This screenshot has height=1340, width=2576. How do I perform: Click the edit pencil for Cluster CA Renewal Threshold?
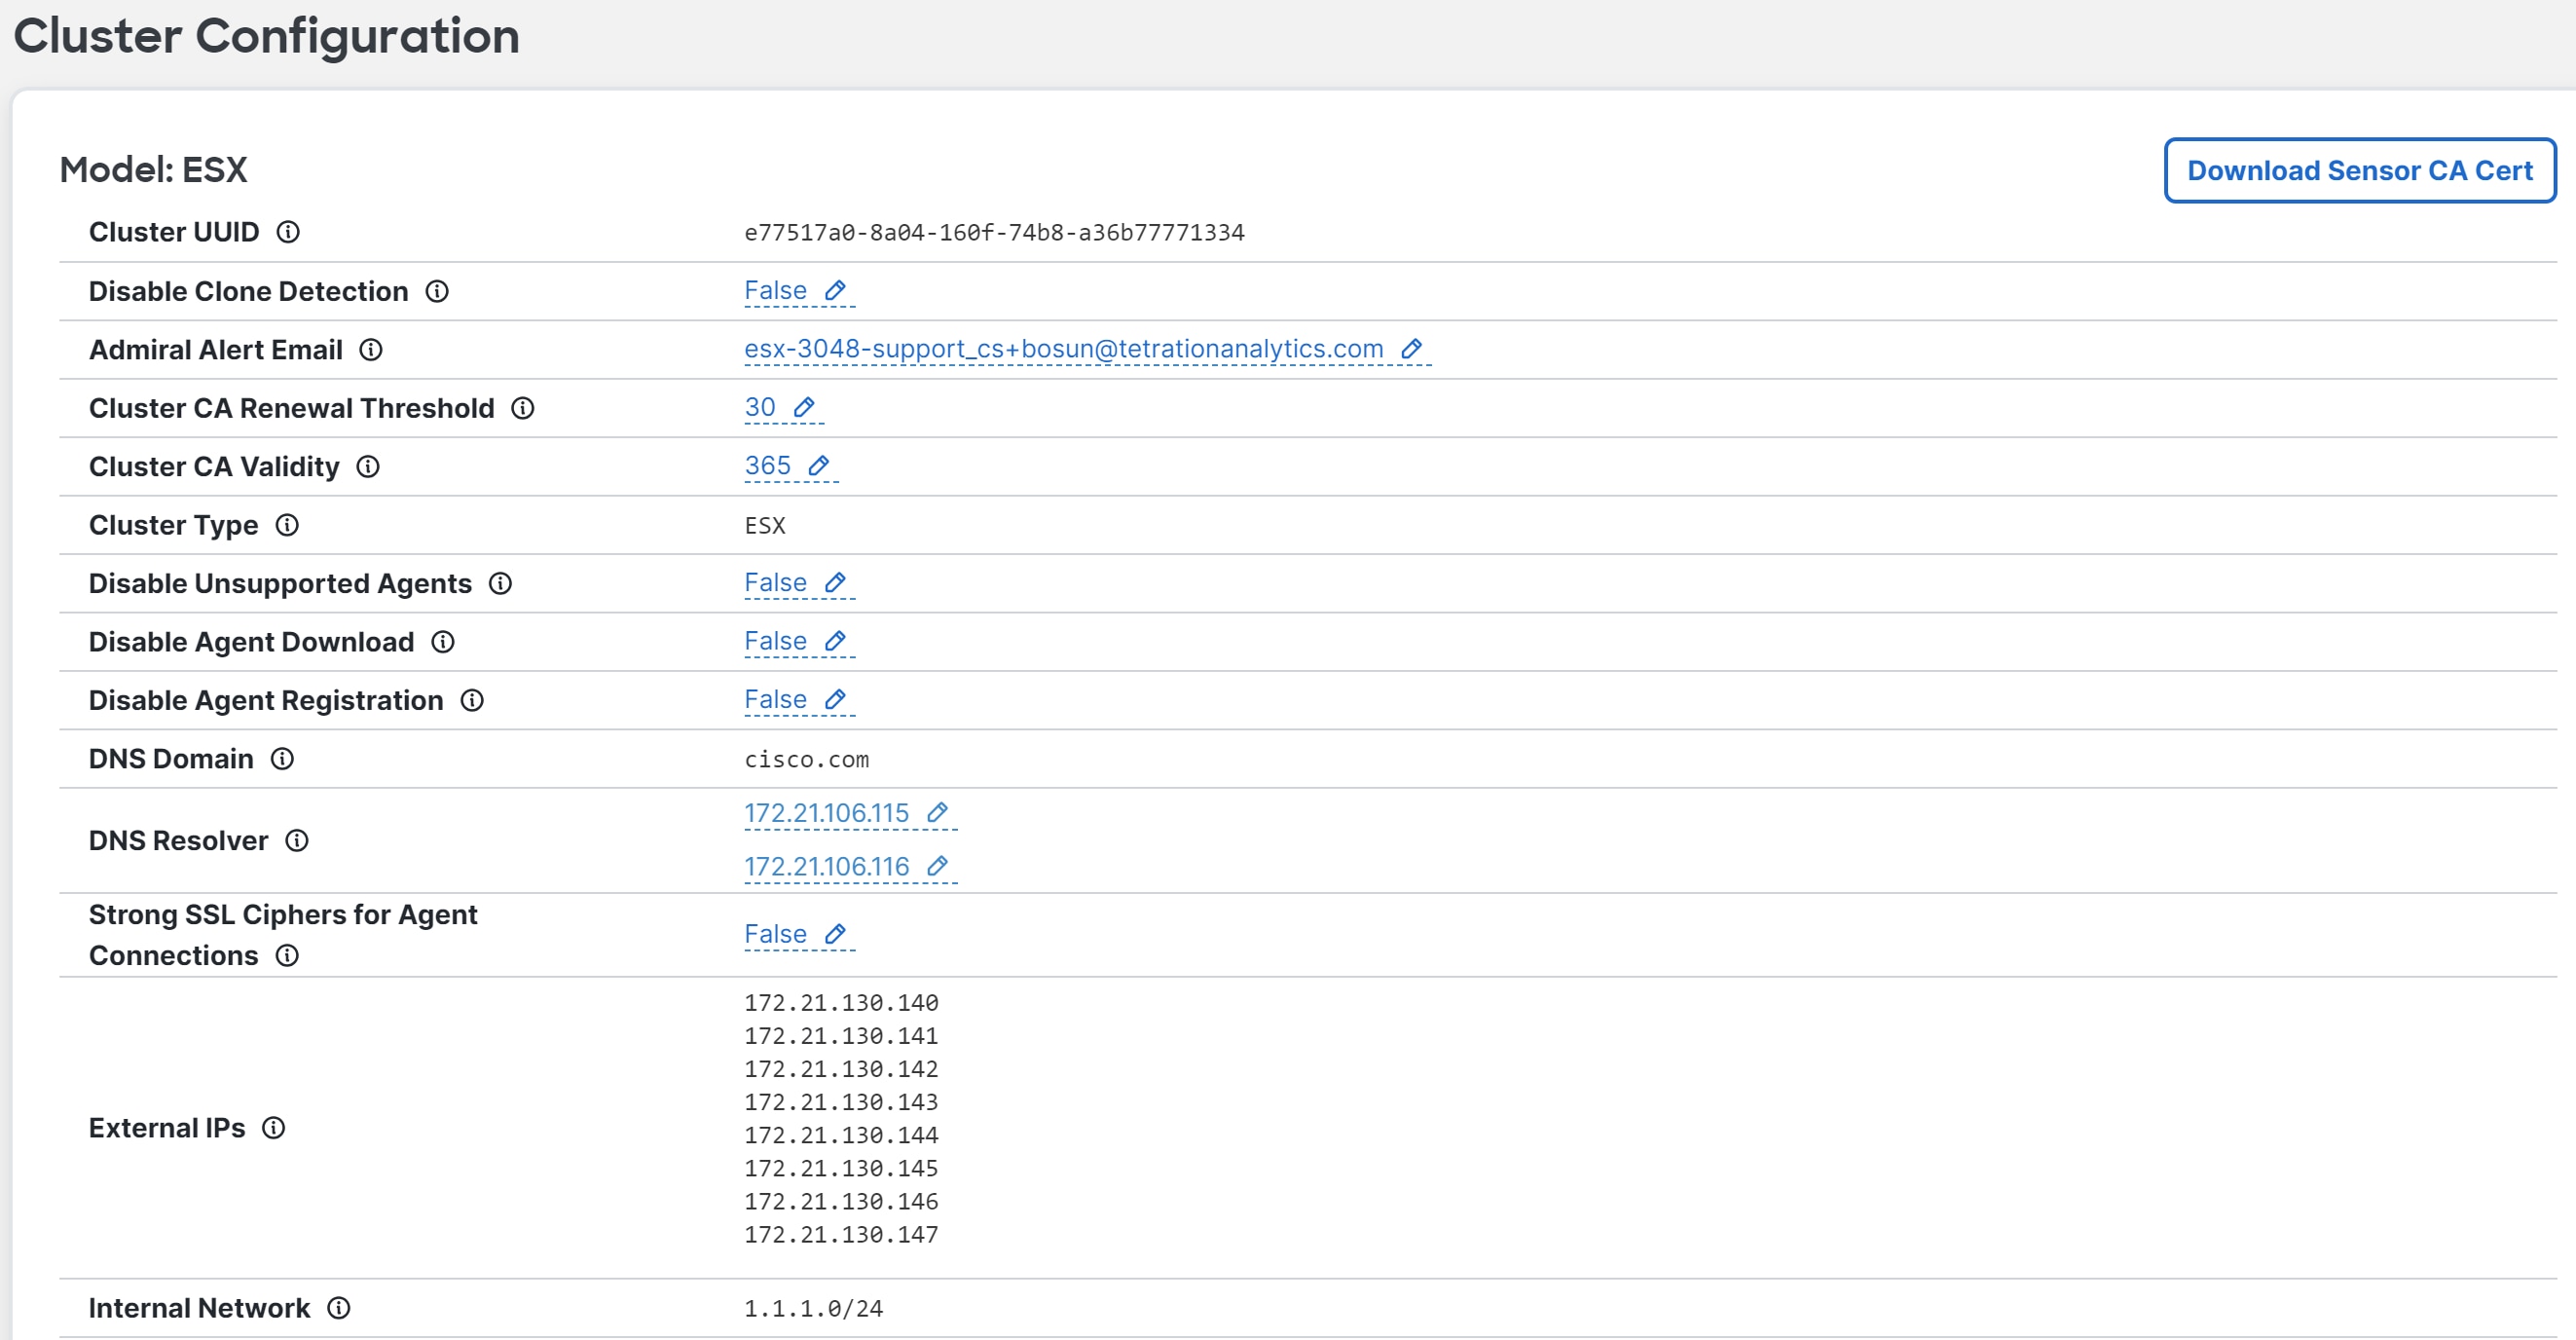804,407
